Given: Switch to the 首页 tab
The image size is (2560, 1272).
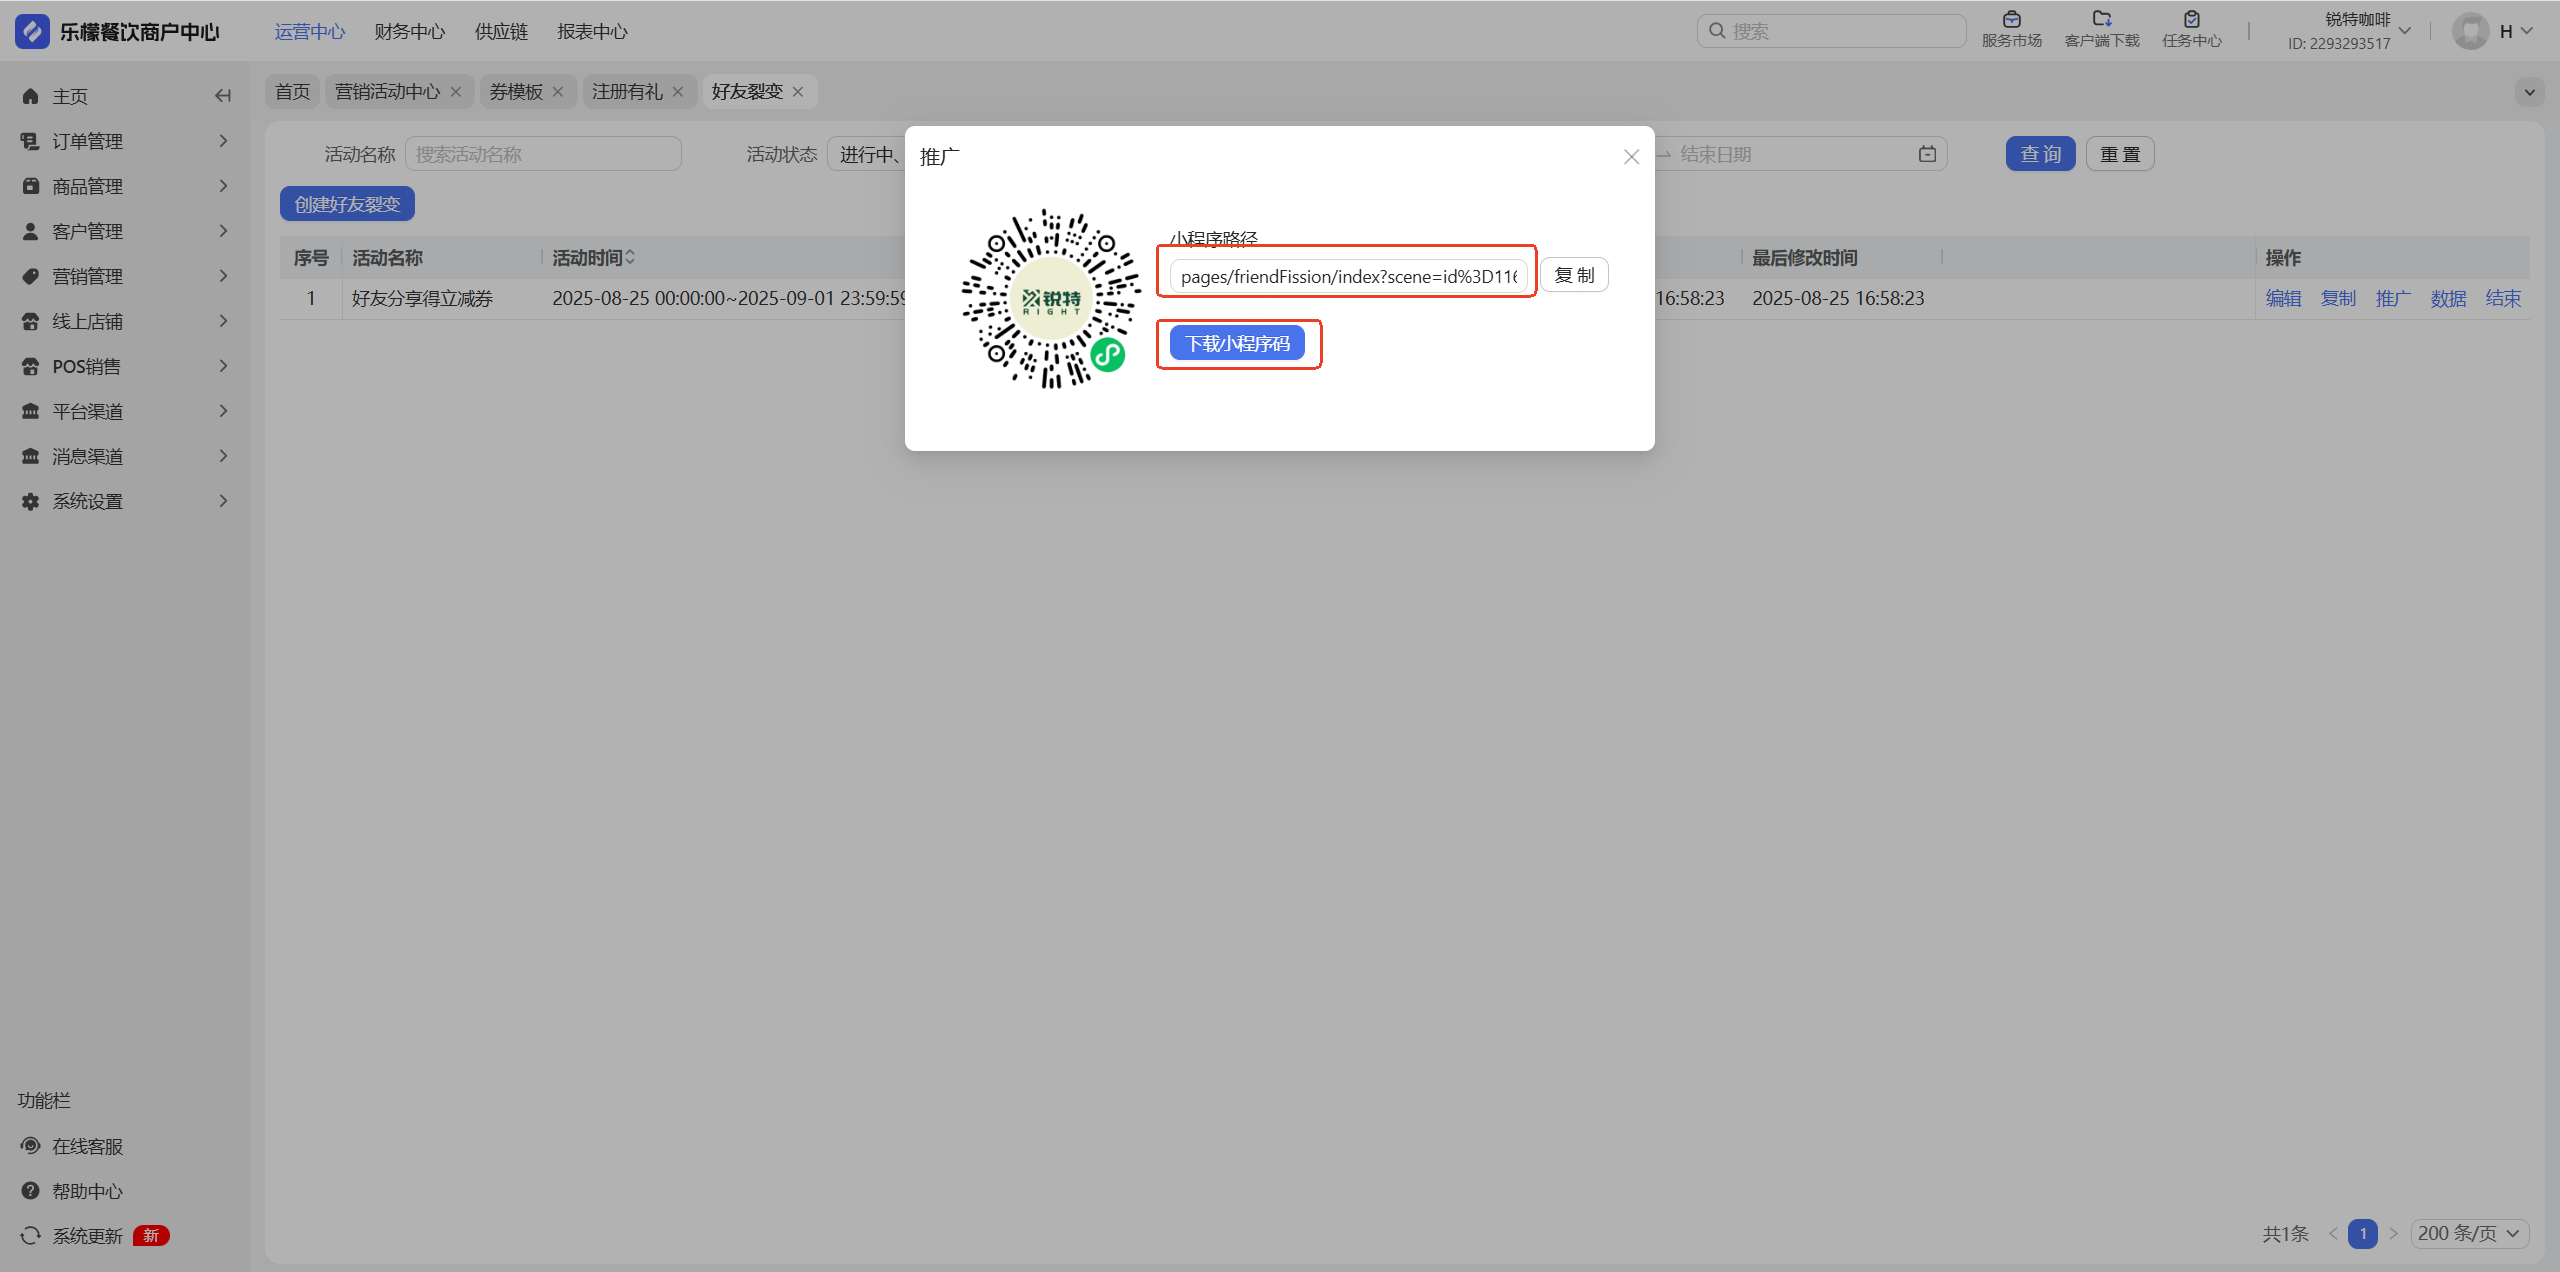Looking at the screenshot, I should 292,92.
